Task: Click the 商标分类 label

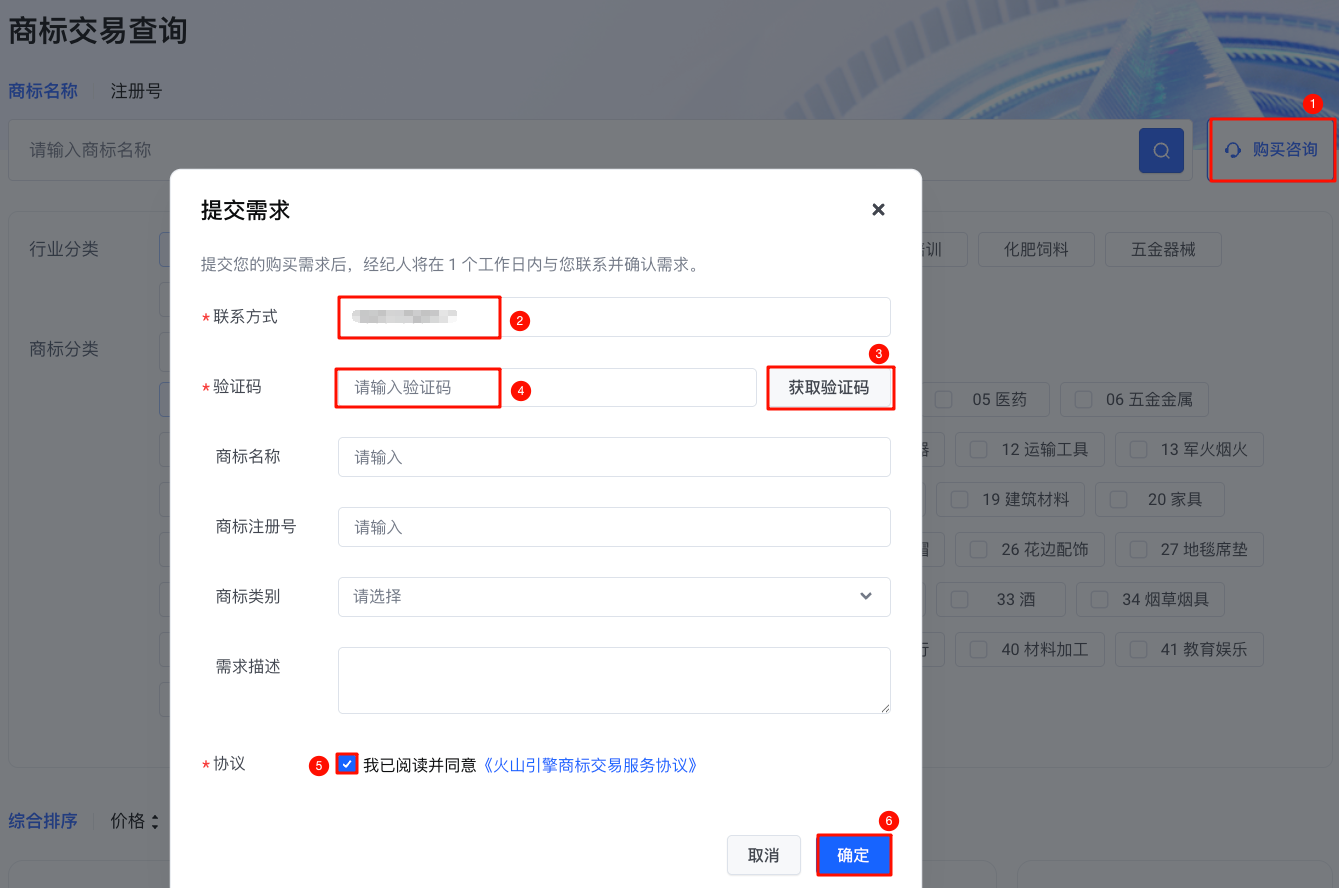Action: pos(64,349)
